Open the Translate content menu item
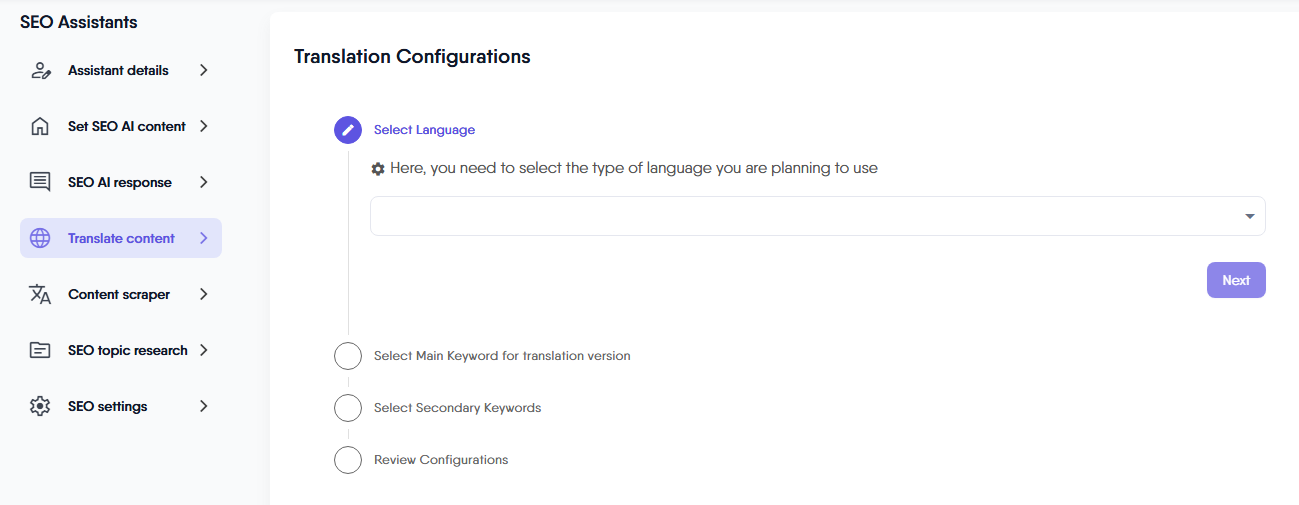Viewport: 1299px width, 505px height. 121,239
